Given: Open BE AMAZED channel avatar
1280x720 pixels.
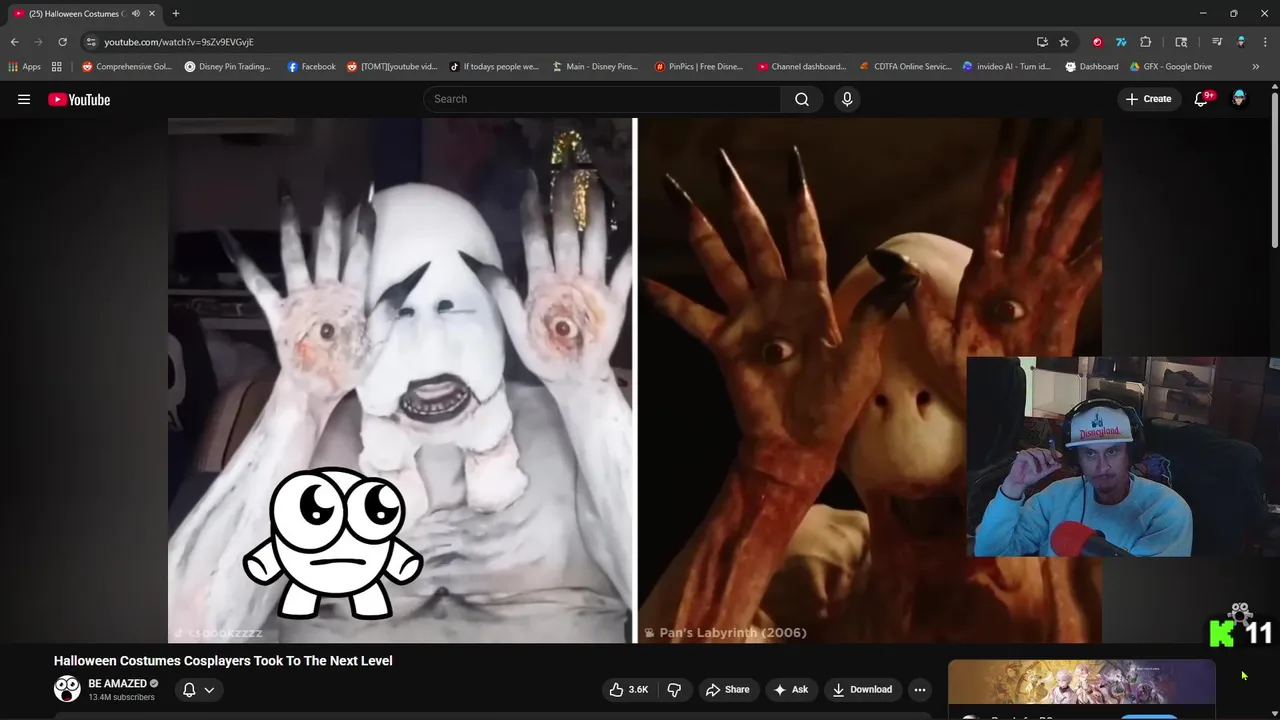Looking at the screenshot, I should click(x=67, y=689).
